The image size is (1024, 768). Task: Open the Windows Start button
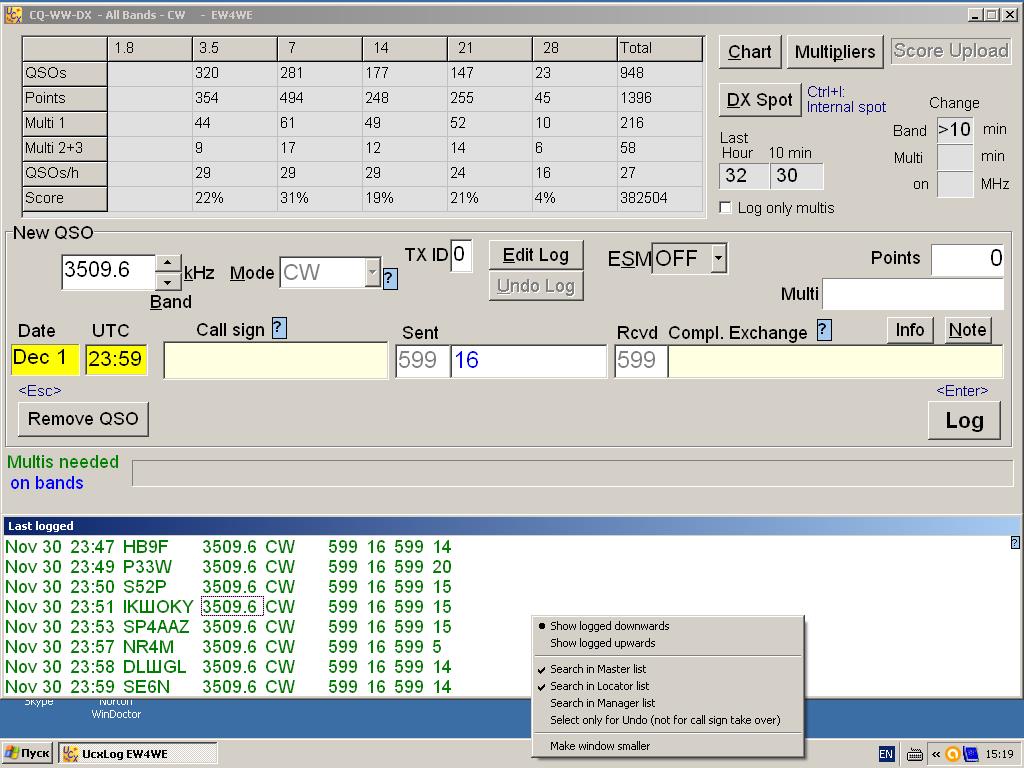point(28,754)
